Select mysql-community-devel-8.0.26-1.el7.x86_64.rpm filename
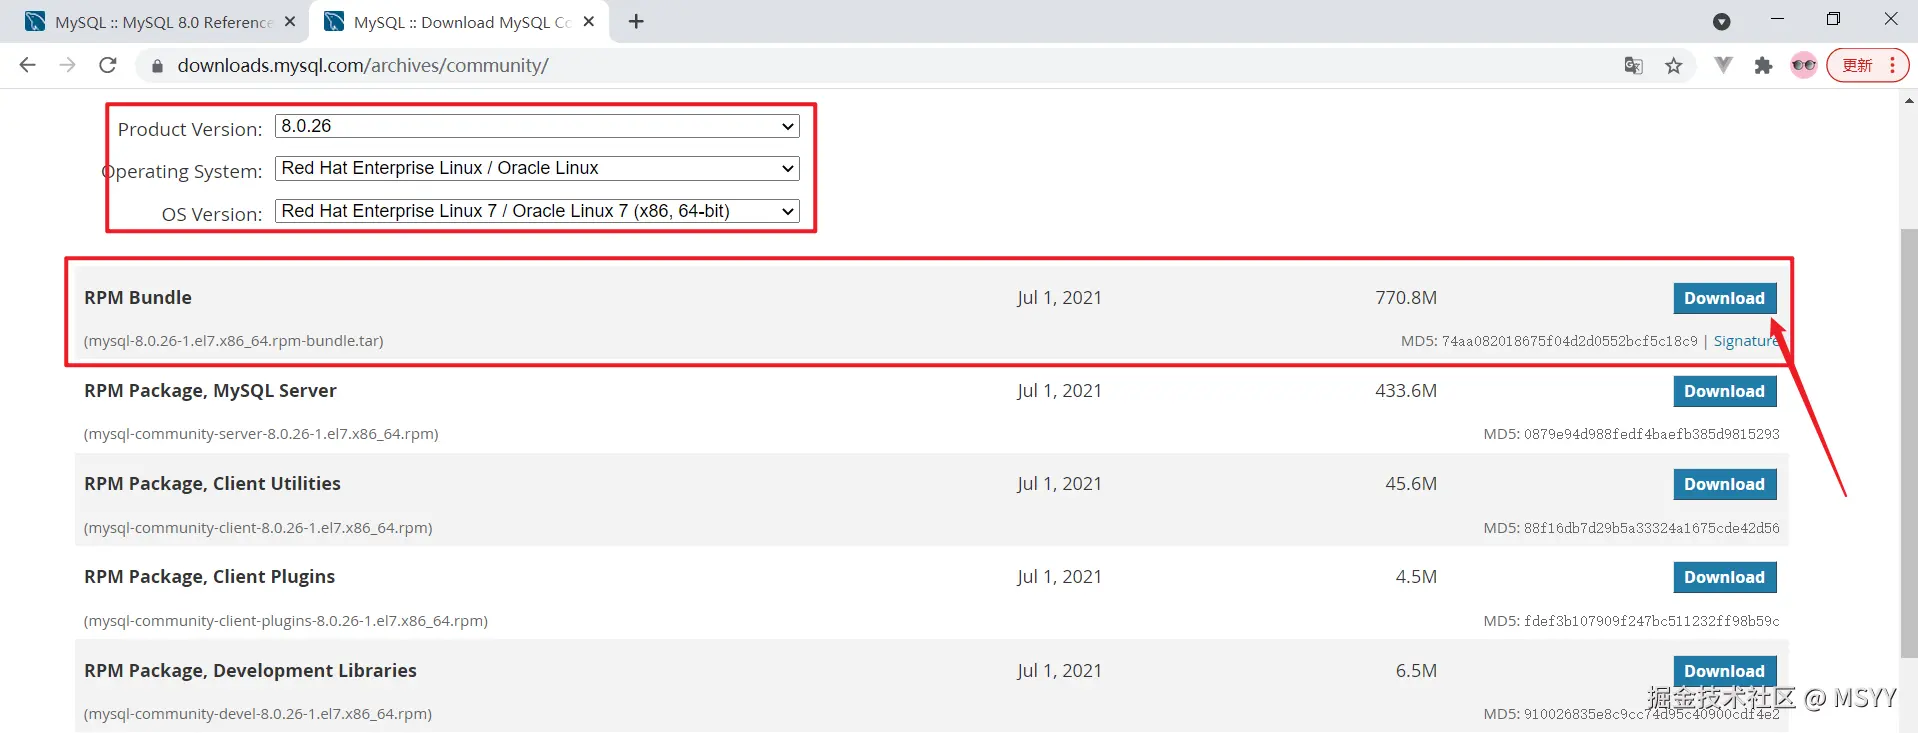The width and height of the screenshot is (1918, 733). click(x=258, y=714)
